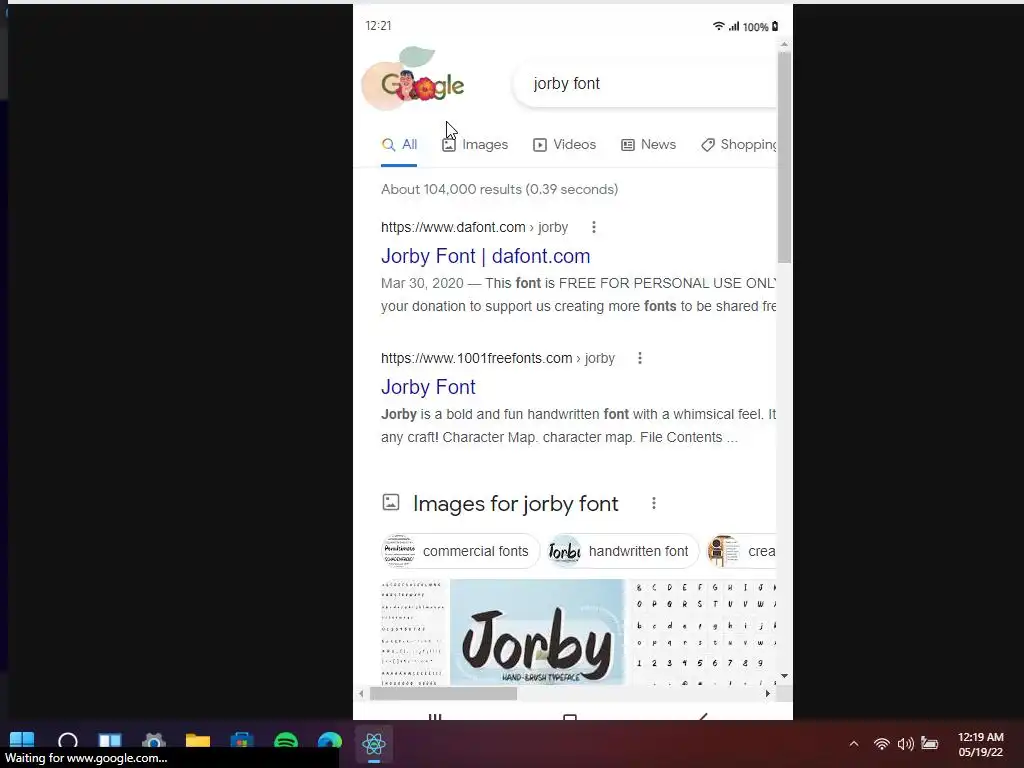Click the horizontal scroll right arrow
Image resolution: width=1024 pixels, height=768 pixels.
coord(768,694)
